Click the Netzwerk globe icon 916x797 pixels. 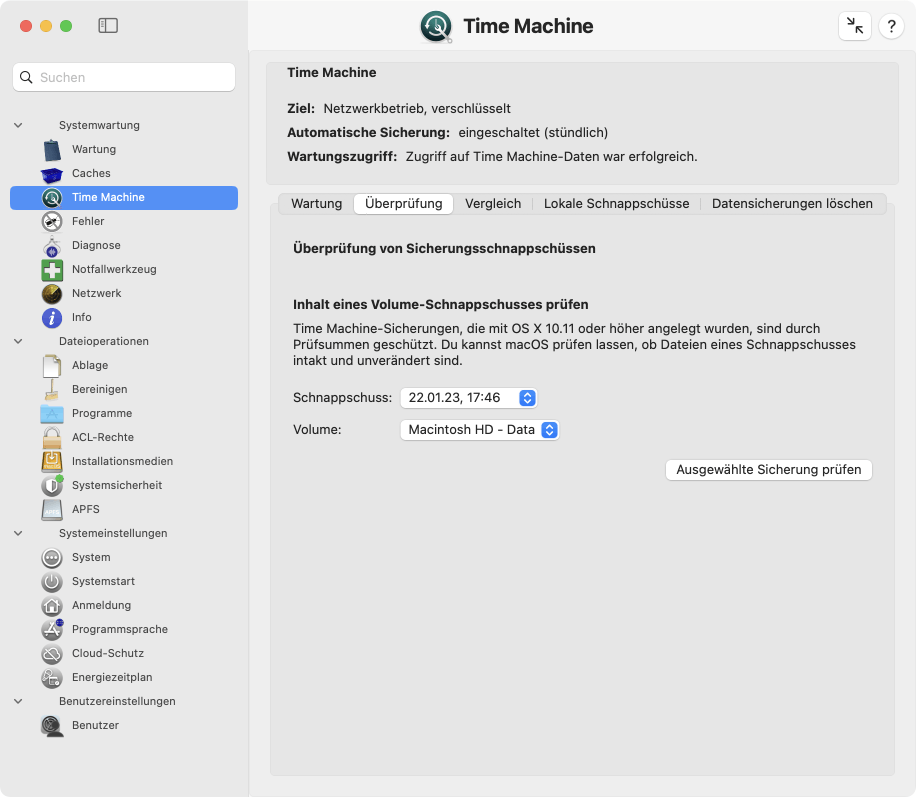point(52,293)
